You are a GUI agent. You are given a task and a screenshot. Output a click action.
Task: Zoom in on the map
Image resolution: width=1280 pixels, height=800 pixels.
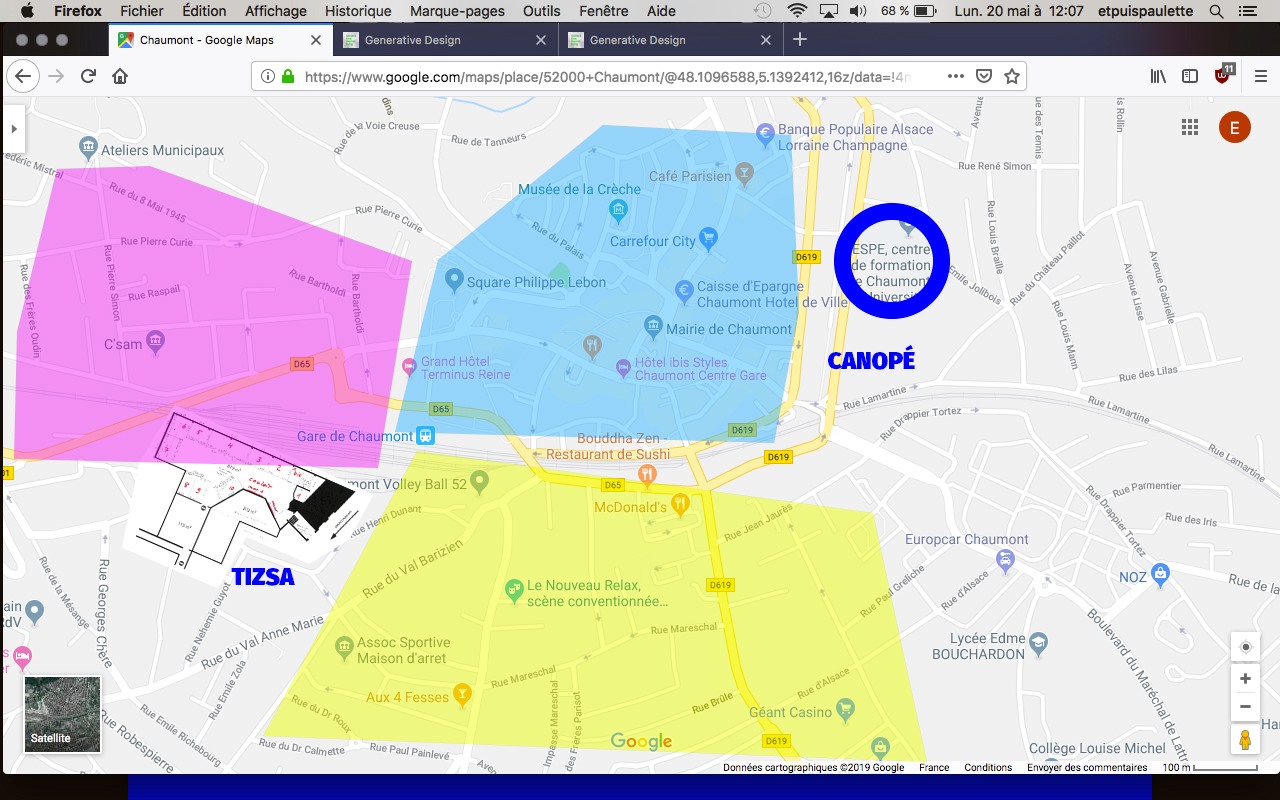(x=1245, y=679)
